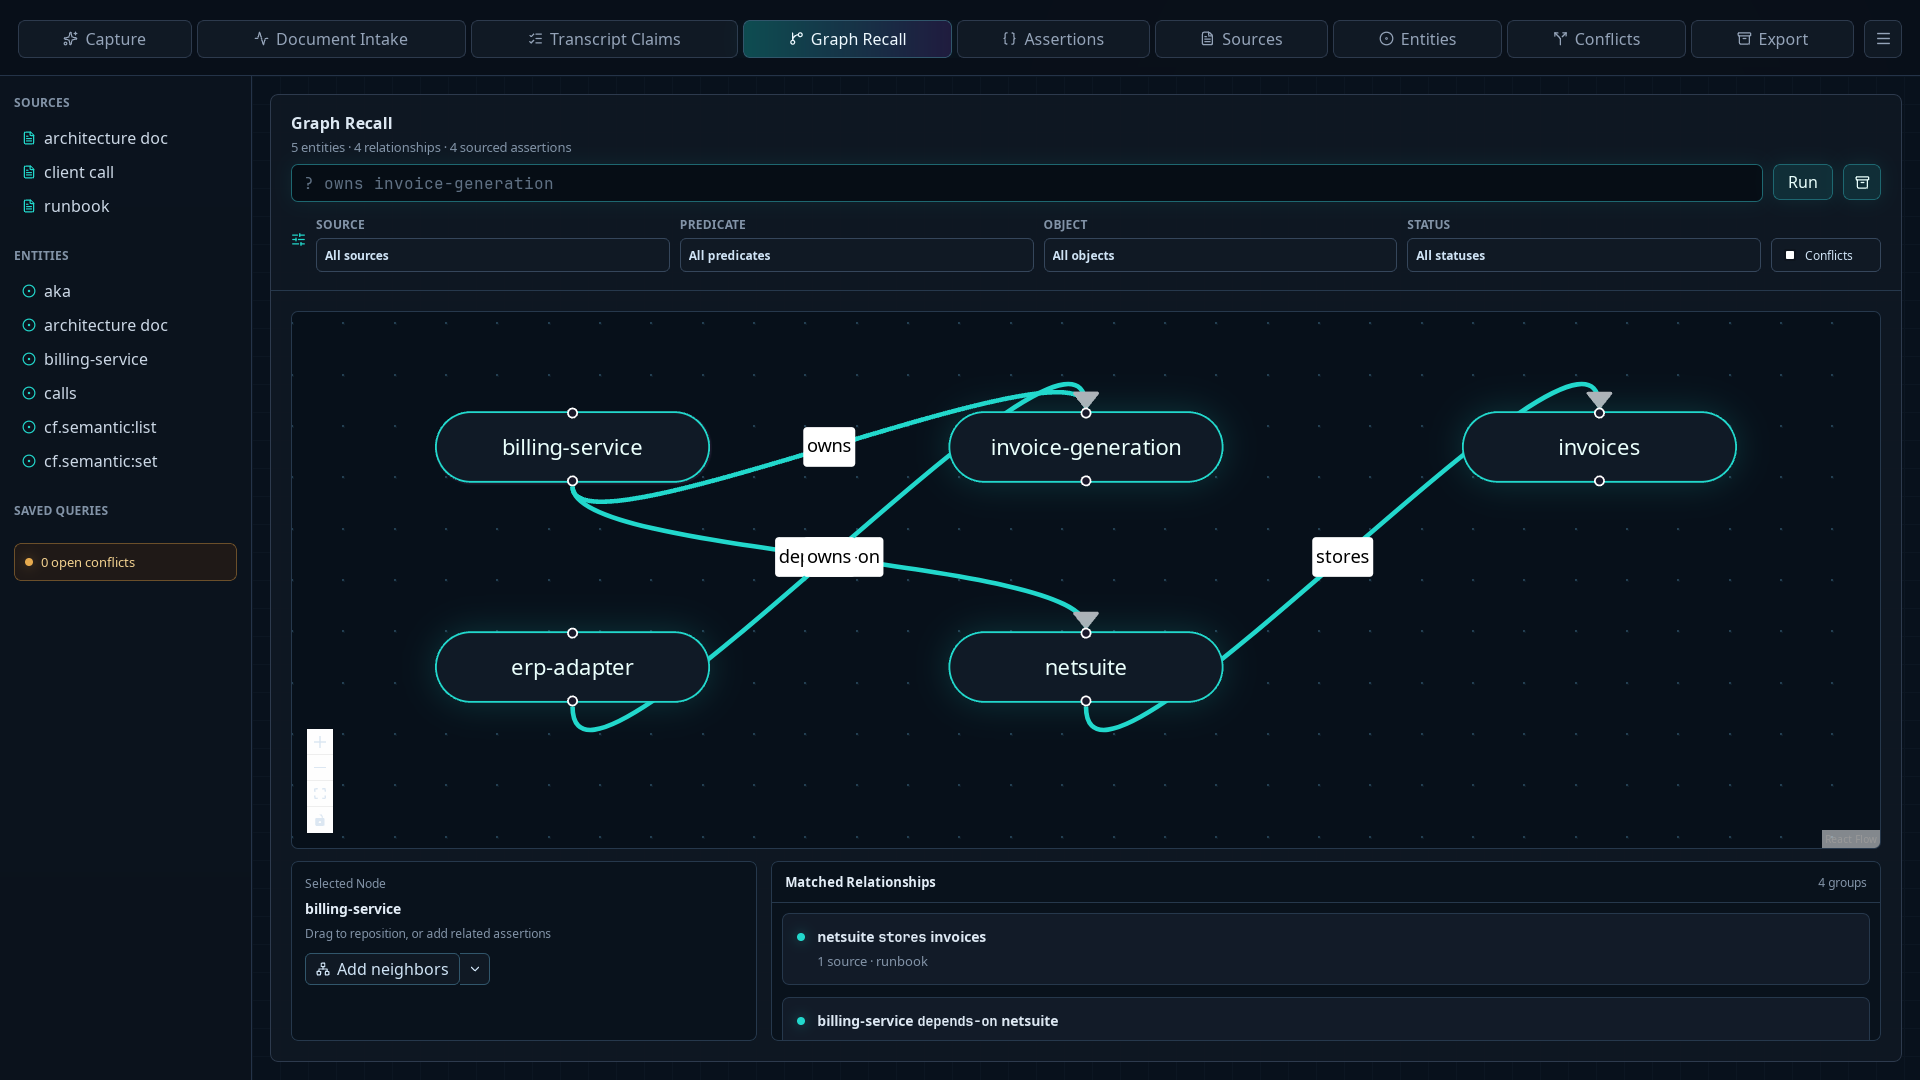Click the bottom handle of invoice-generation node
Image resolution: width=1920 pixels, height=1080 pixels.
pos(1086,481)
